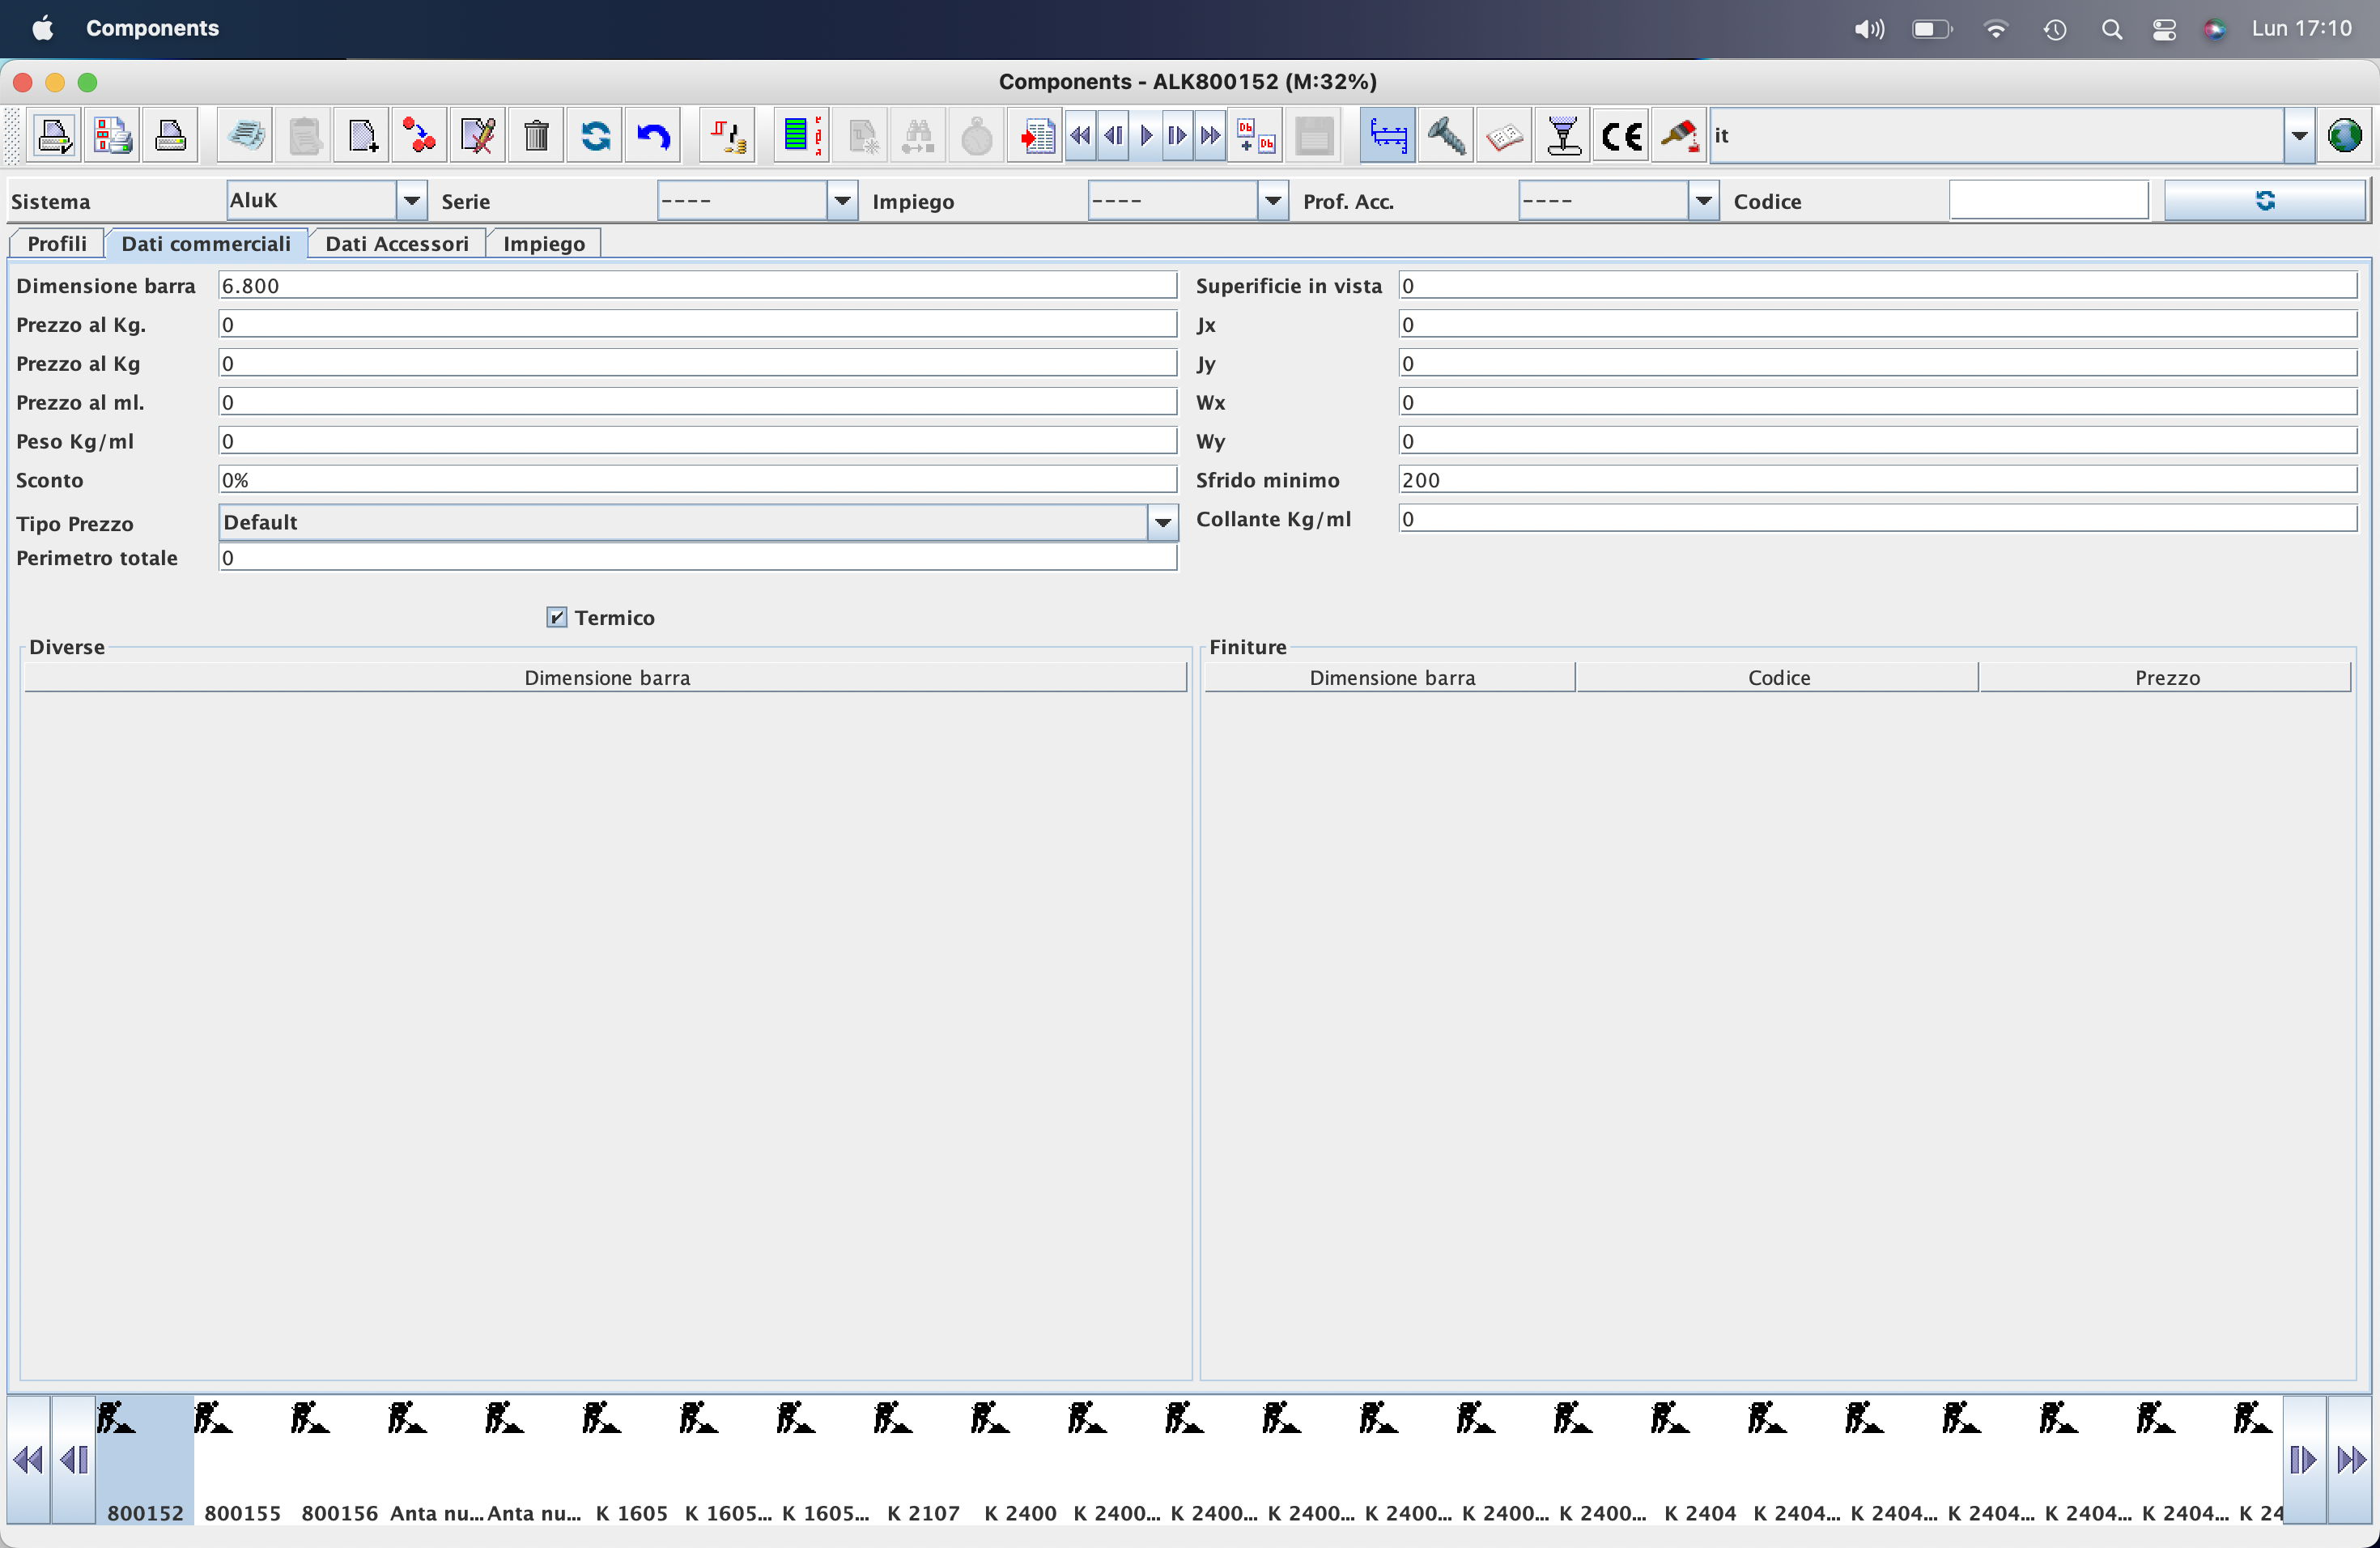
Task: Open the language dropdown showing it
Action: click(2299, 135)
